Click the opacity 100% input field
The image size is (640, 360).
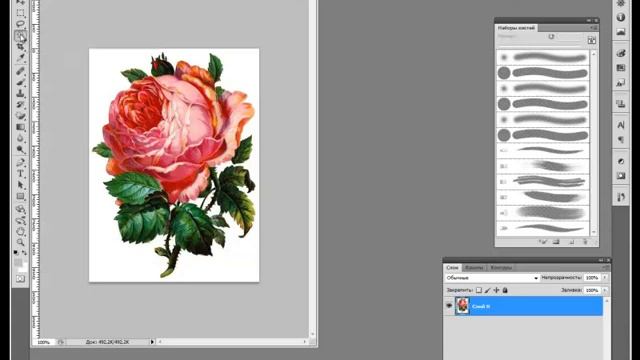[x=592, y=278]
